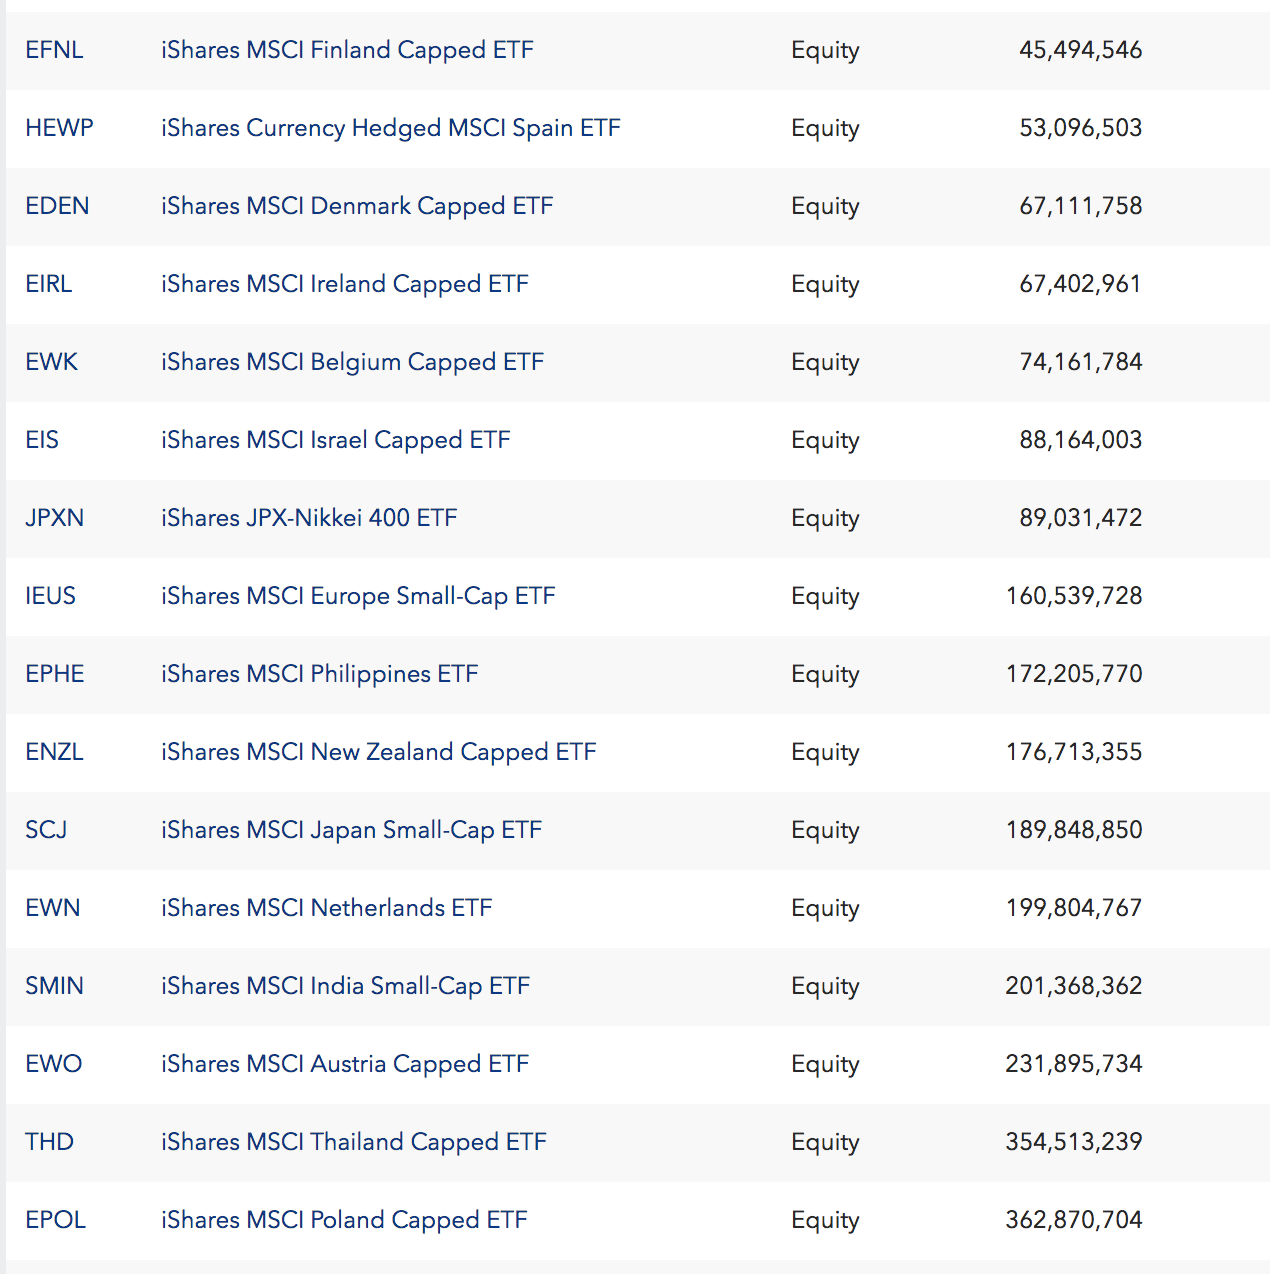Viewport: 1270px width, 1274px height.
Task: Open iShares MSCI Ireland Capped ETF
Action: 345,284
